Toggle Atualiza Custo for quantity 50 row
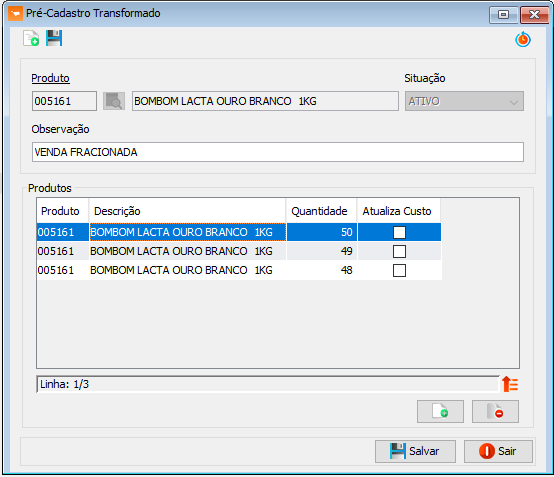554x477 pixels. pos(399,232)
